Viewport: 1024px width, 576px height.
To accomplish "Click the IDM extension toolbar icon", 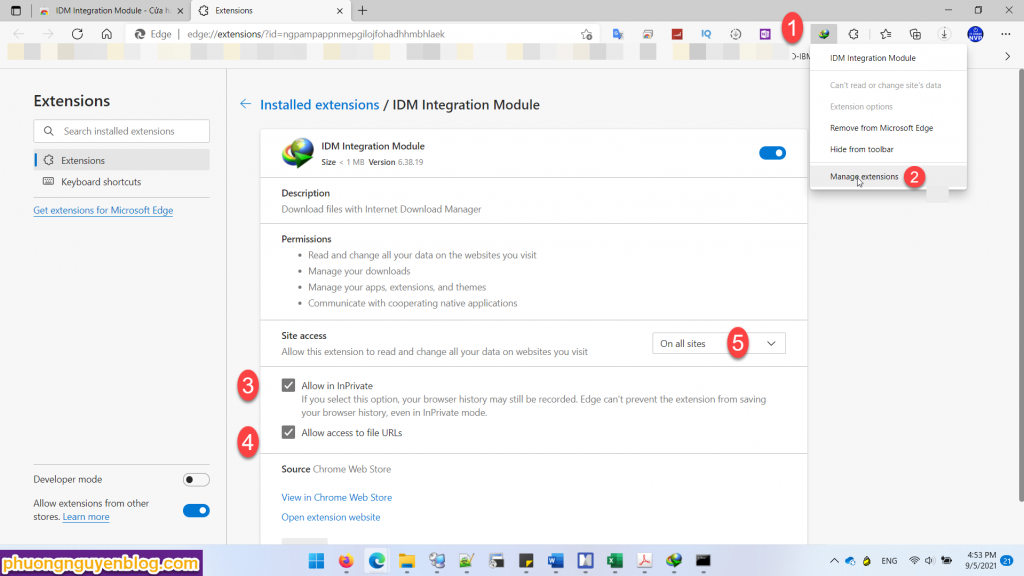I will point(824,34).
